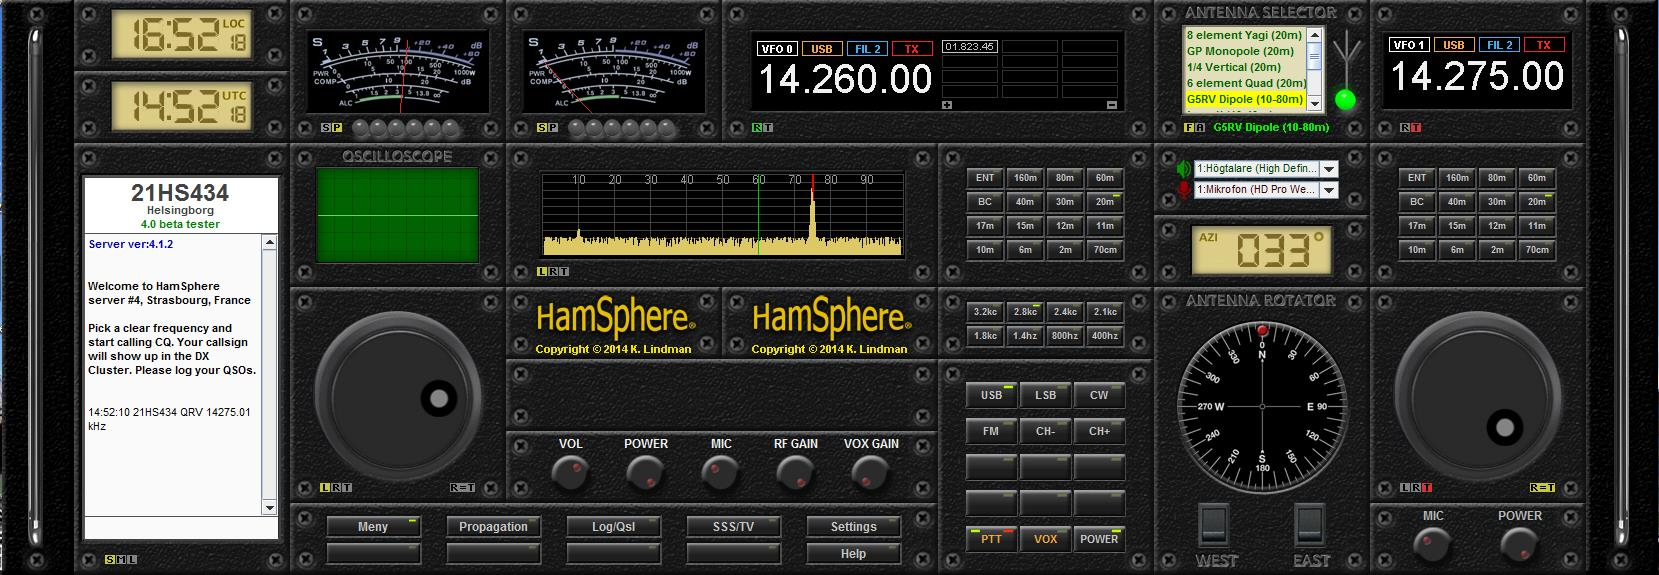Adjust the RF GAIN knob
Image resolution: width=1659 pixels, height=575 pixels.
click(x=796, y=471)
